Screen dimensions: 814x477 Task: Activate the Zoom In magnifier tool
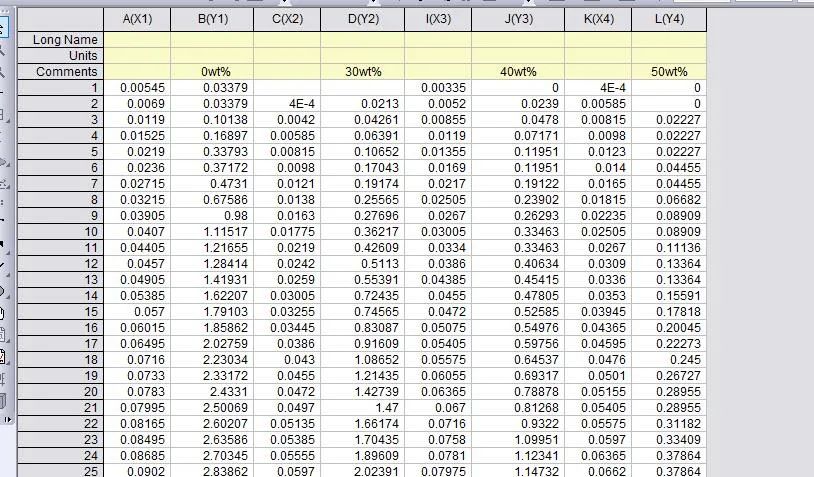(3, 50)
